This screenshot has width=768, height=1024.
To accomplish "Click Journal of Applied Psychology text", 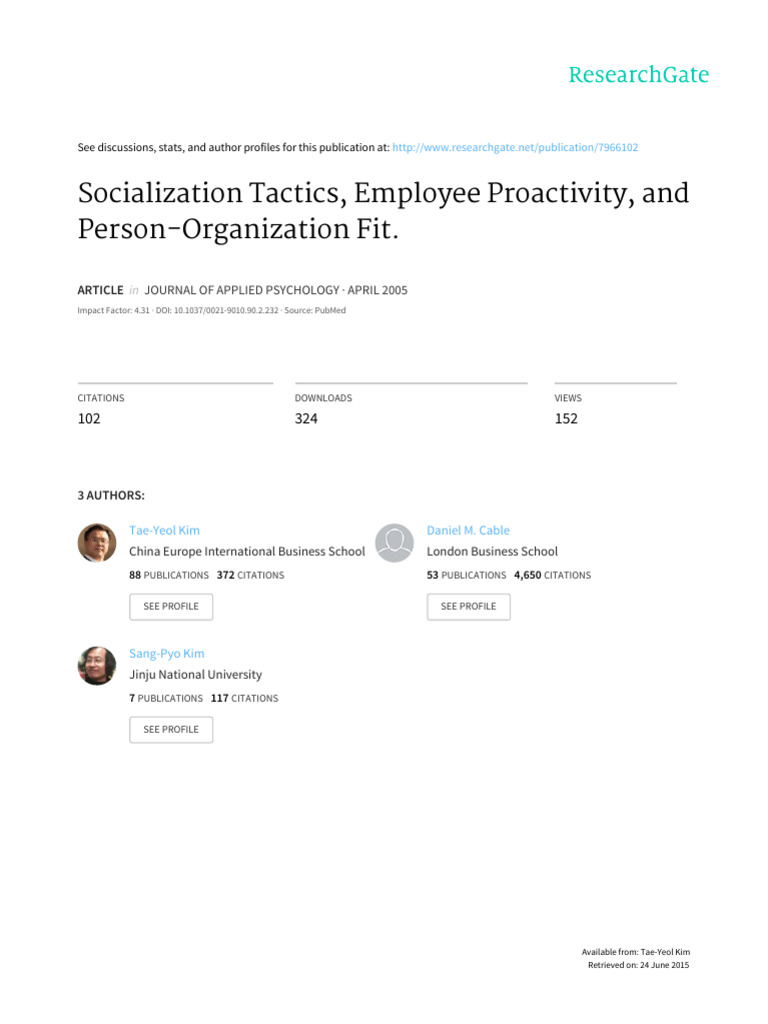I will point(242,290).
